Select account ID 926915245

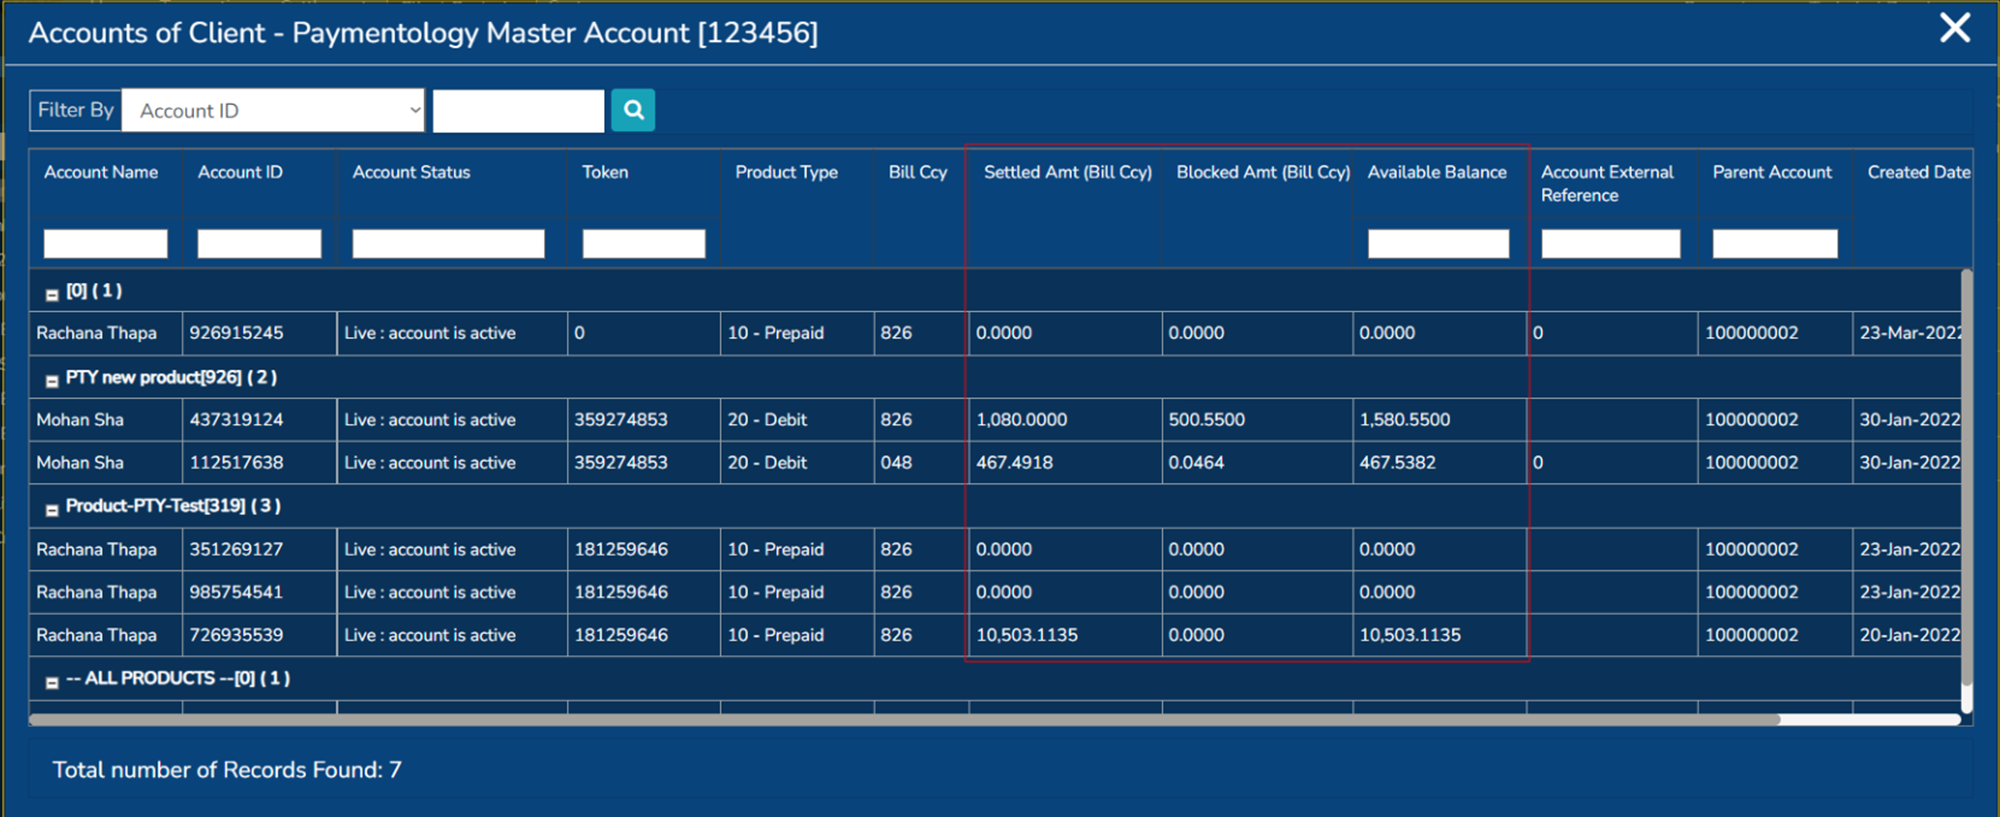coord(237,333)
